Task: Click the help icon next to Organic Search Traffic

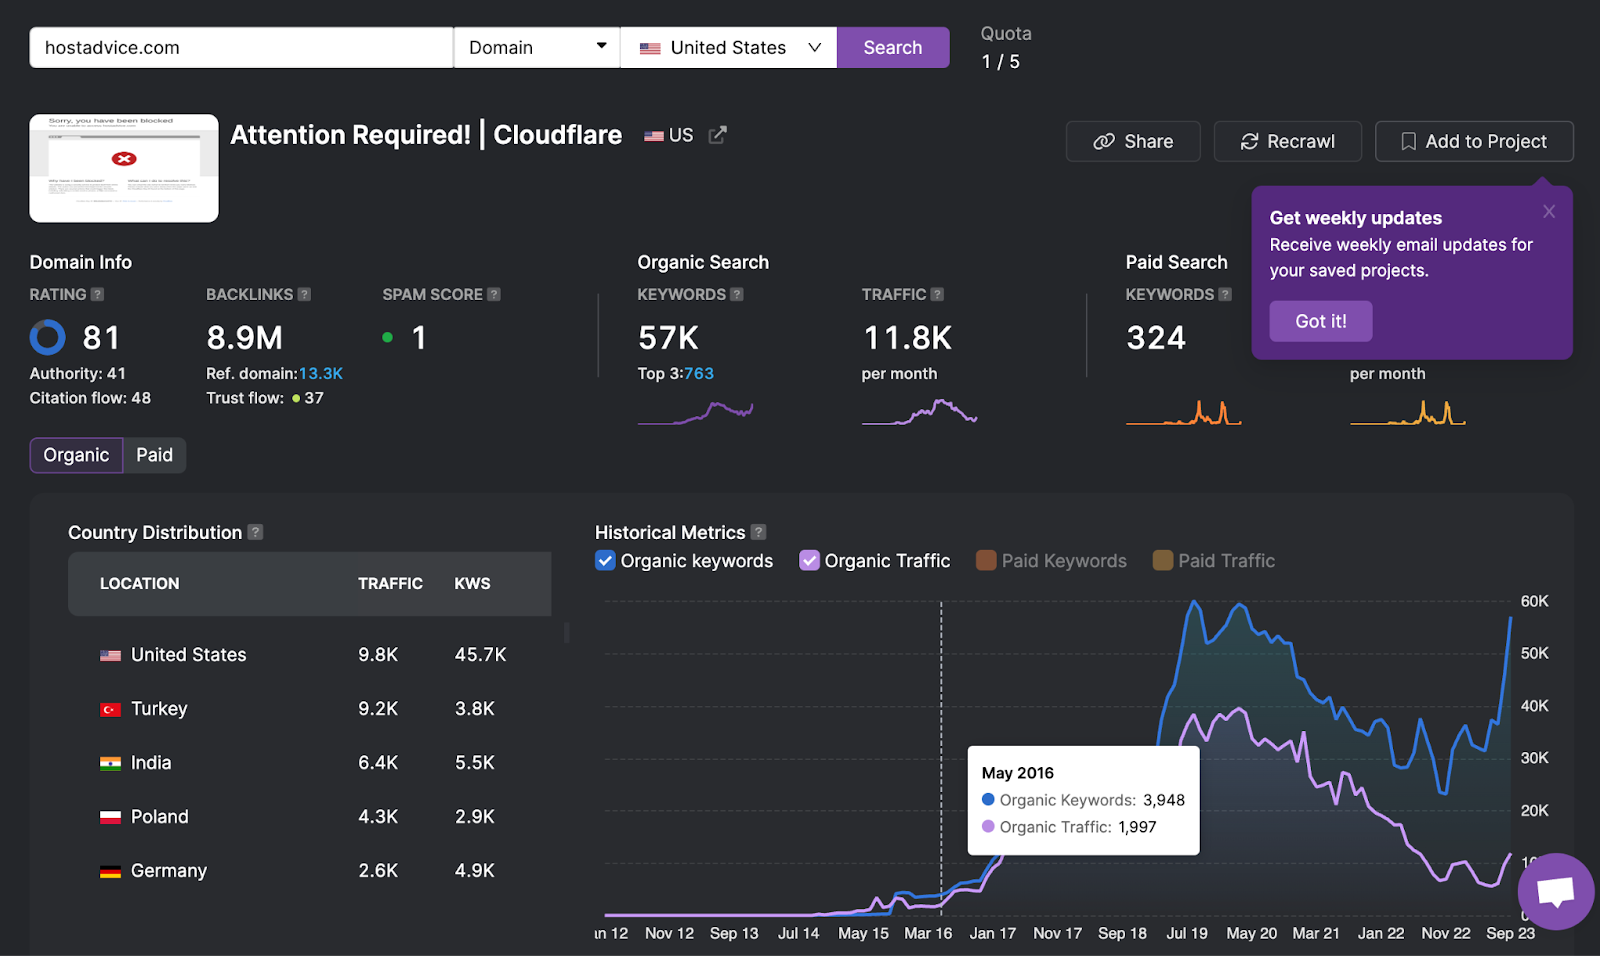Action: tap(937, 294)
